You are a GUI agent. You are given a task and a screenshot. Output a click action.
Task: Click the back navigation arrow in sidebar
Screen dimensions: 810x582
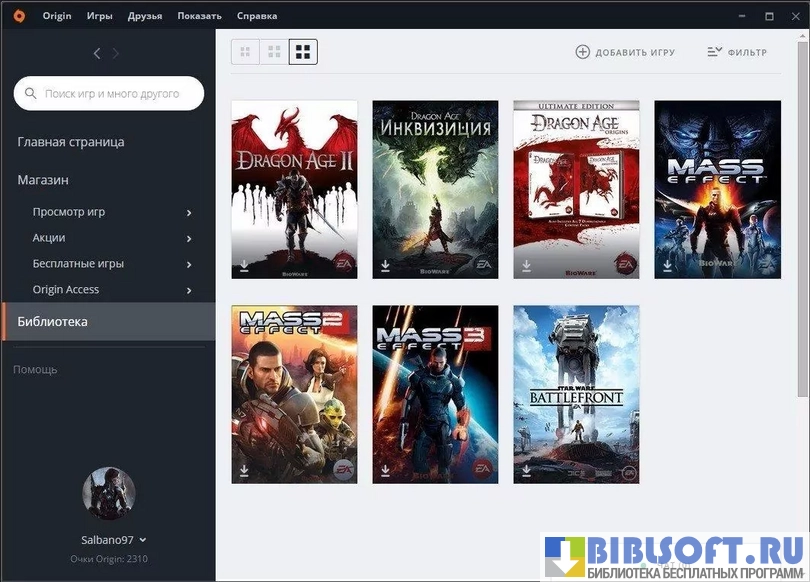click(x=97, y=53)
